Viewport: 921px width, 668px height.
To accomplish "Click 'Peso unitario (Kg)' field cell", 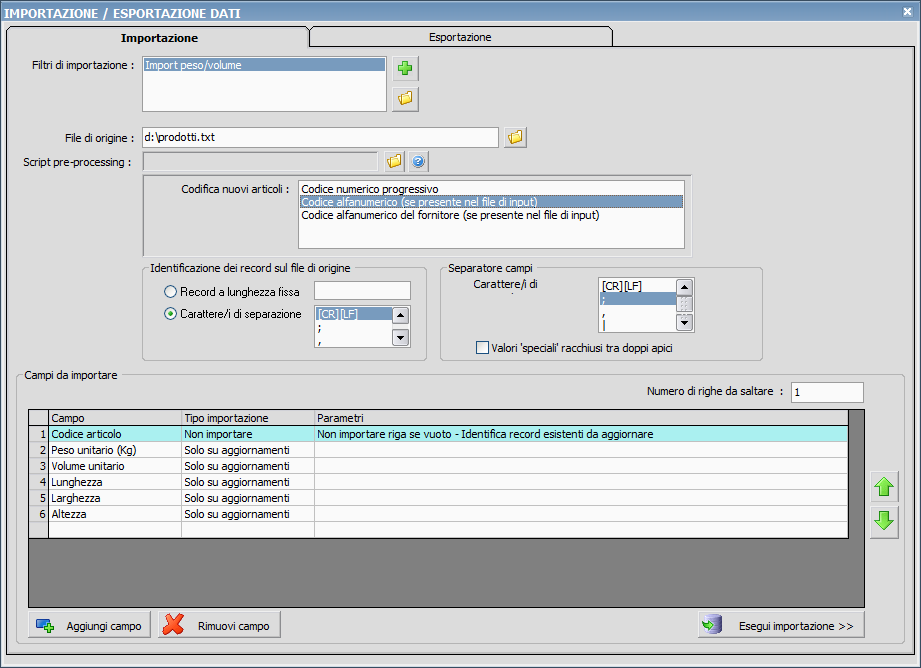I will (115, 450).
